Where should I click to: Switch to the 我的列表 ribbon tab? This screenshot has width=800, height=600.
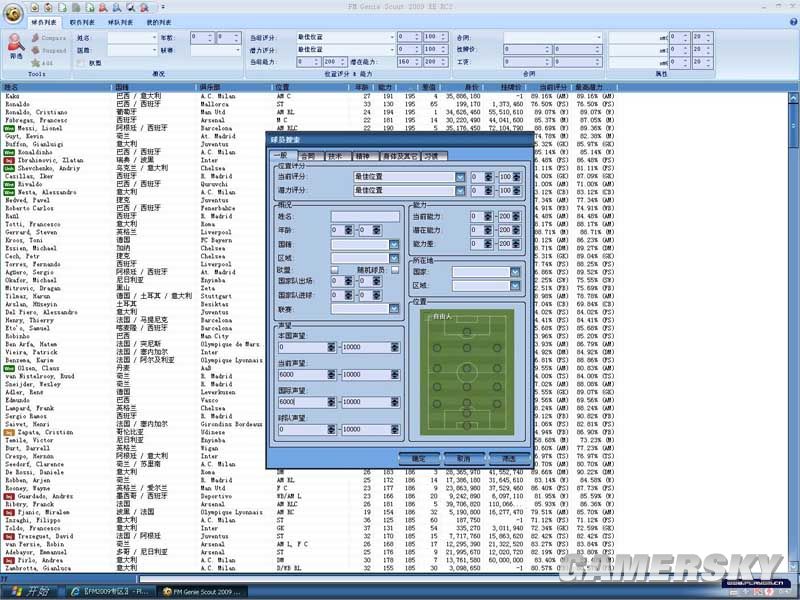pos(159,22)
